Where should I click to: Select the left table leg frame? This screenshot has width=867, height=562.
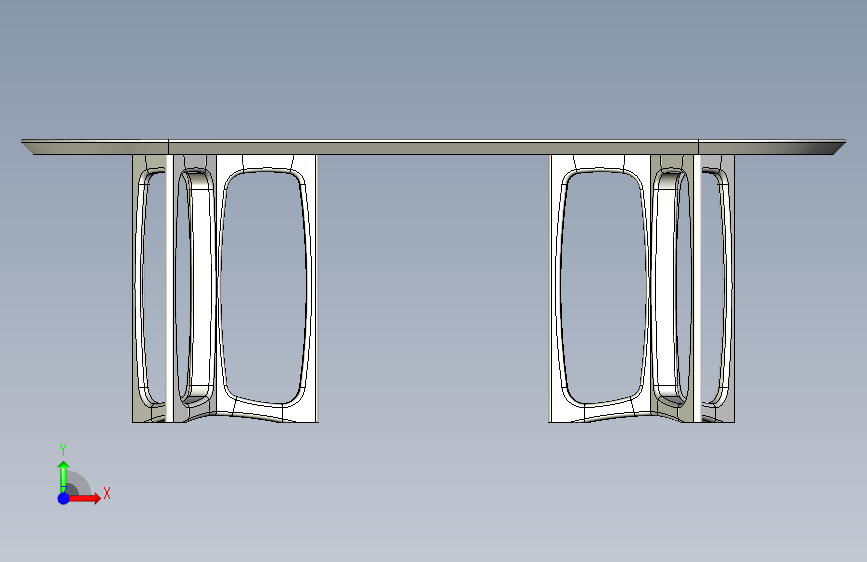[225, 289]
